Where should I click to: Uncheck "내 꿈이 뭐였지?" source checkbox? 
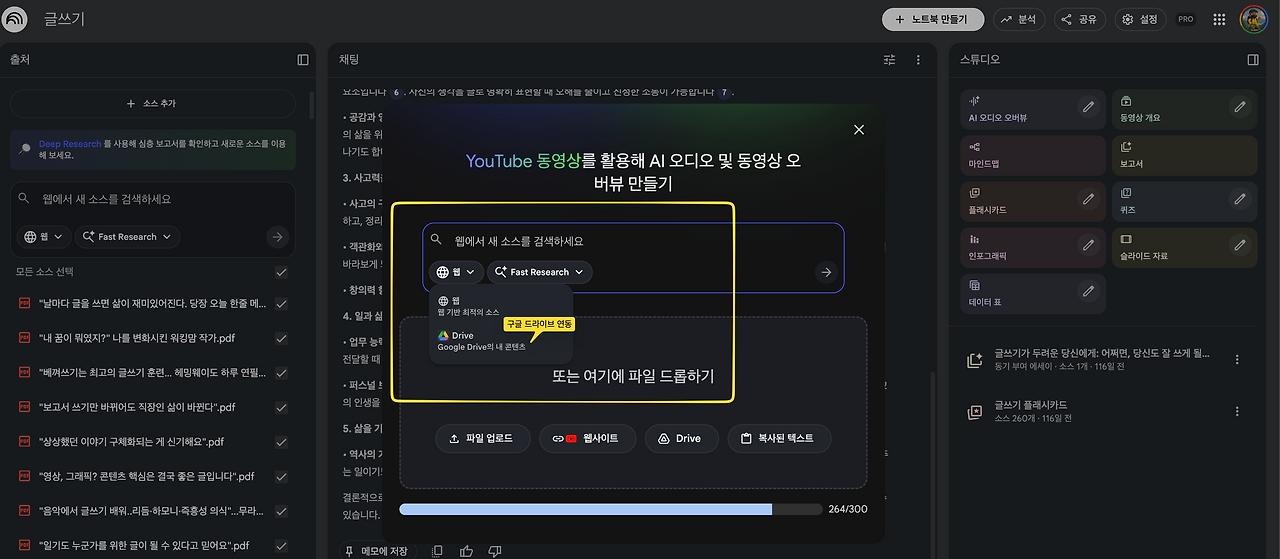click(281, 338)
